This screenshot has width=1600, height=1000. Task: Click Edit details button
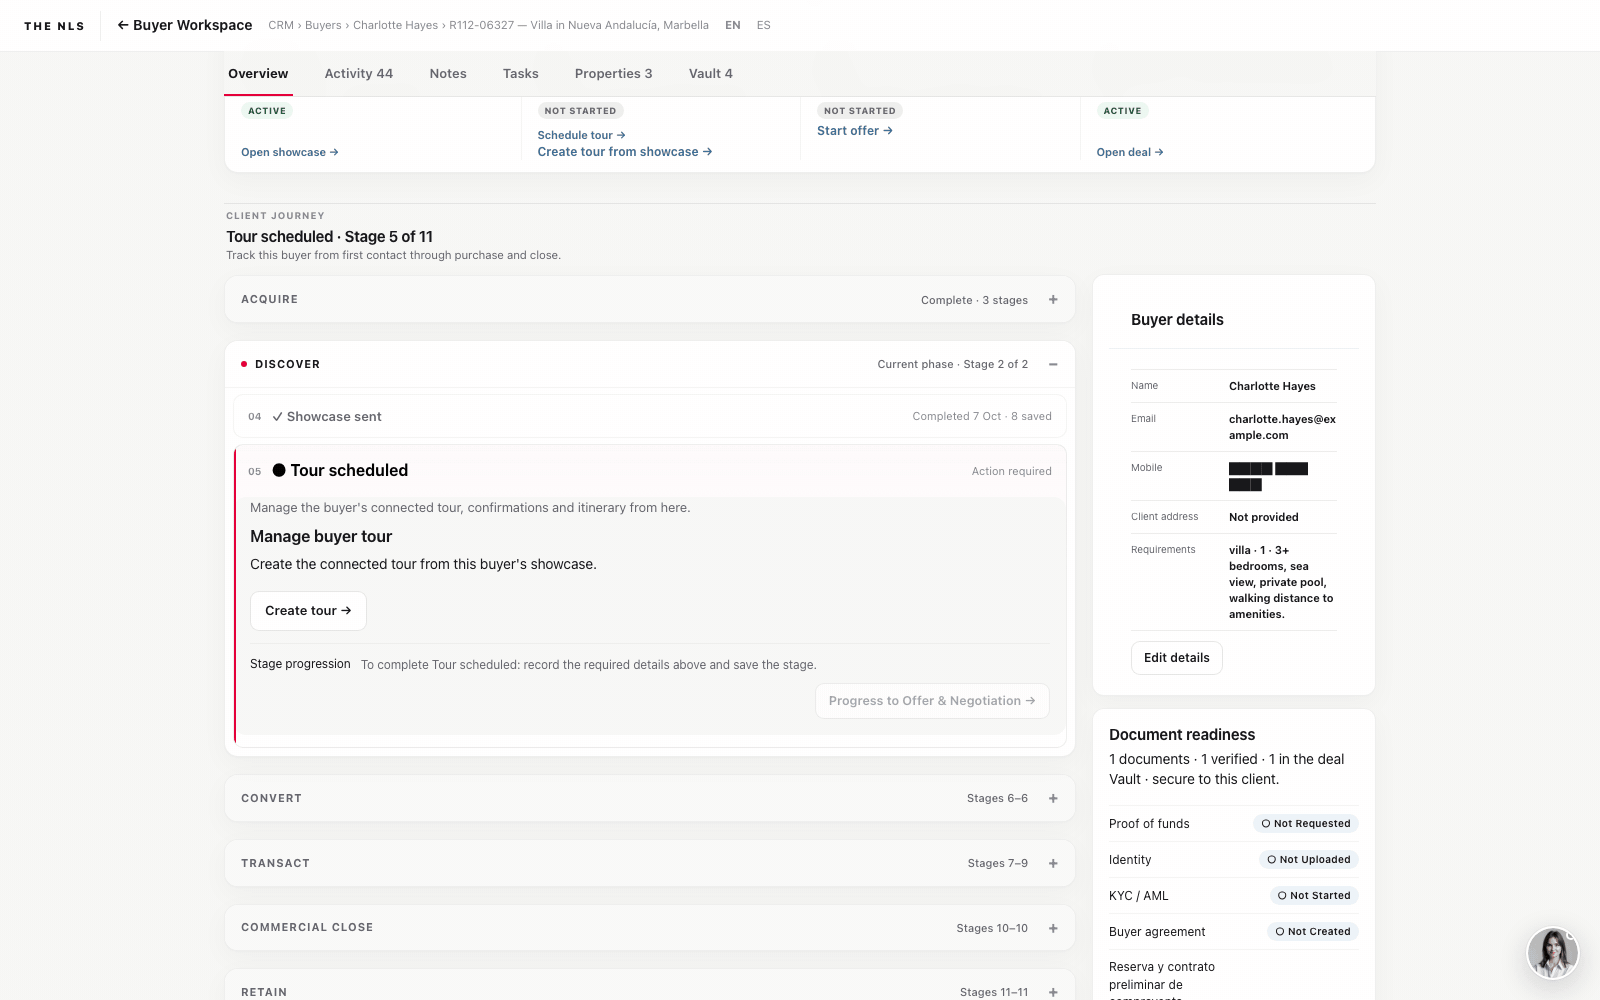(x=1177, y=658)
